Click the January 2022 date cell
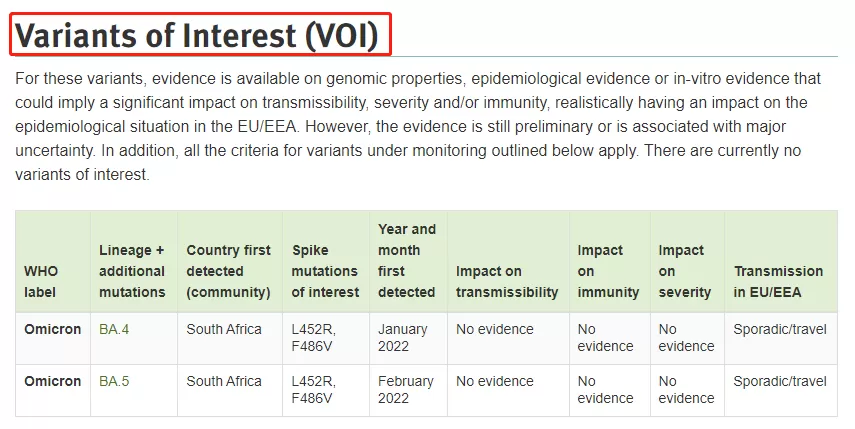 [x=402, y=338]
